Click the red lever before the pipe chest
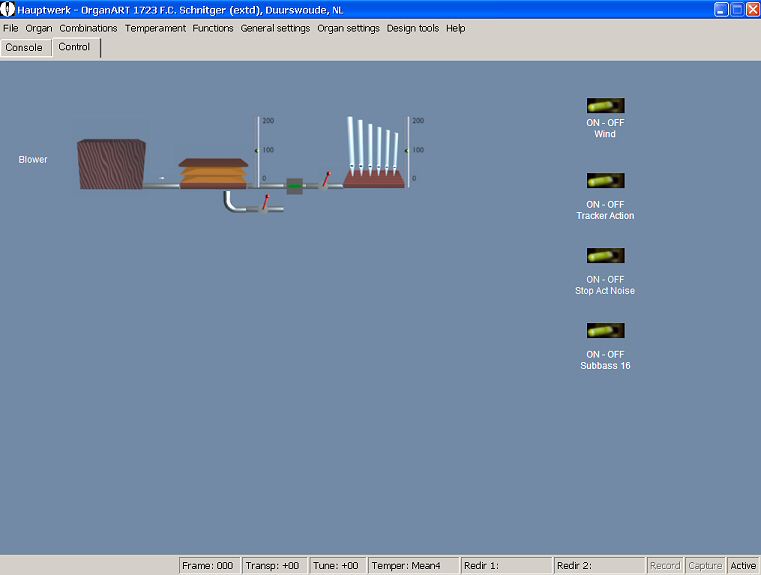 tap(327, 179)
